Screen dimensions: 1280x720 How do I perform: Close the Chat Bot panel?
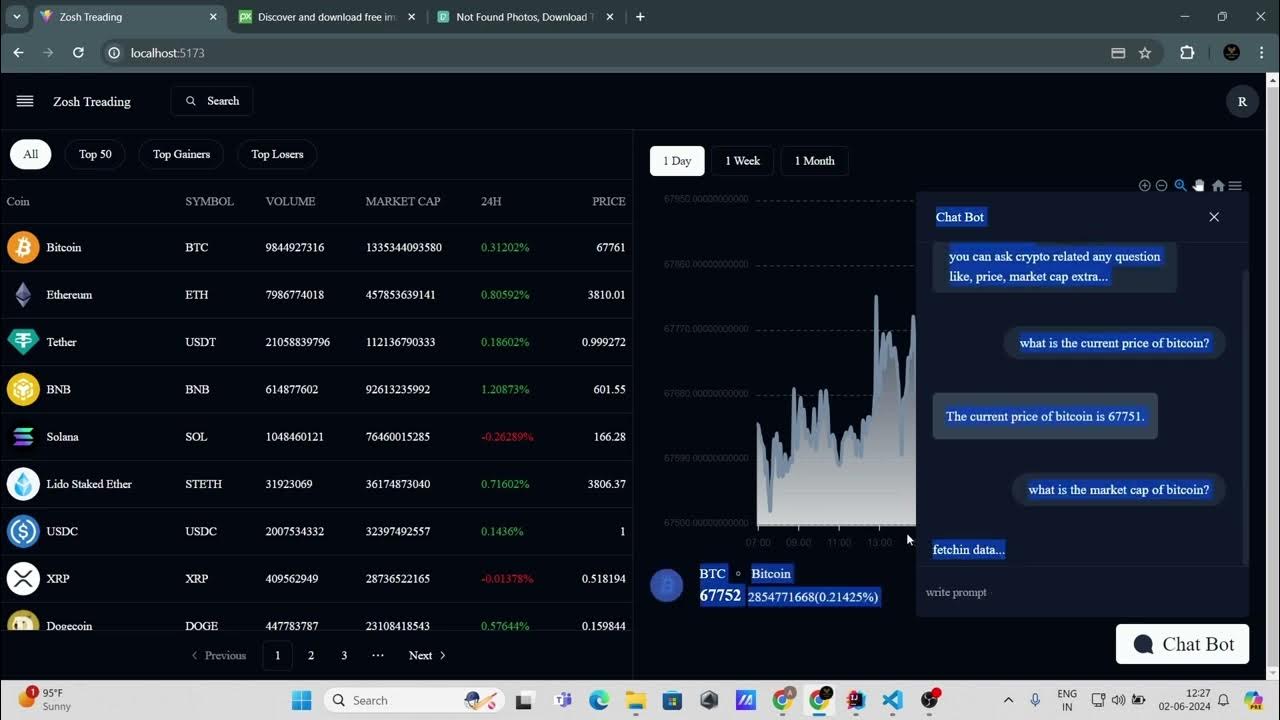pos(1214,217)
